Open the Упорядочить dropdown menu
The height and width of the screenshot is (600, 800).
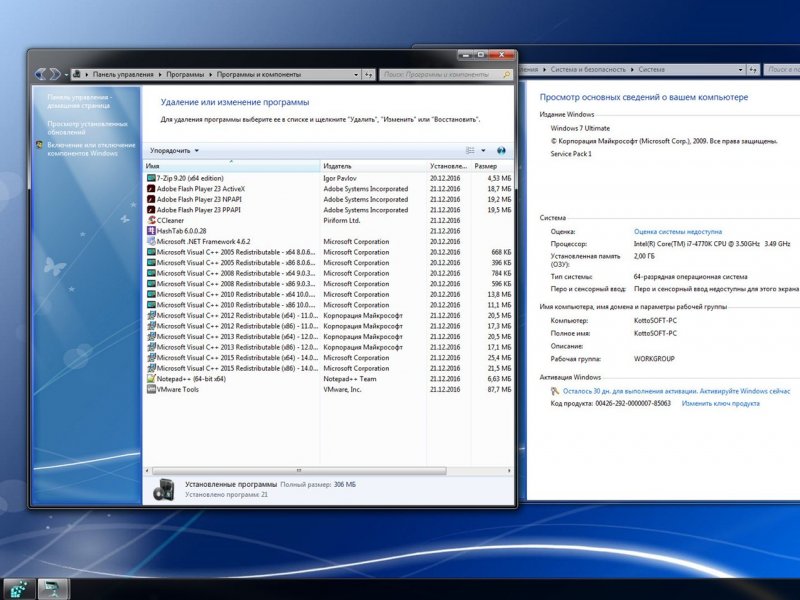click(174, 151)
